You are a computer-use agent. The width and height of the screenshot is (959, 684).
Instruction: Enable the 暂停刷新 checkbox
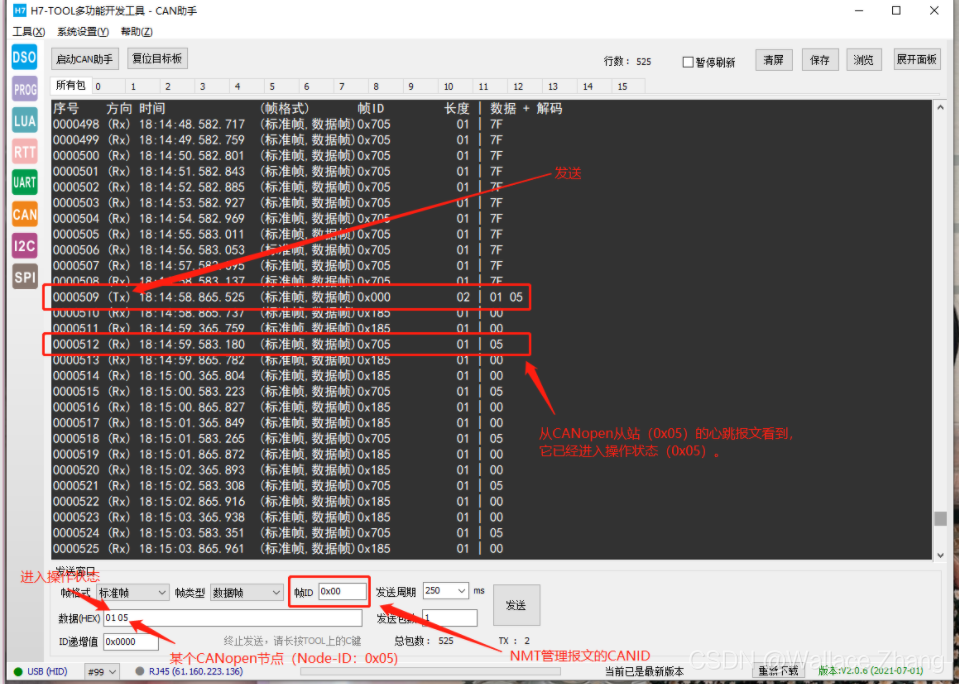tap(688, 62)
